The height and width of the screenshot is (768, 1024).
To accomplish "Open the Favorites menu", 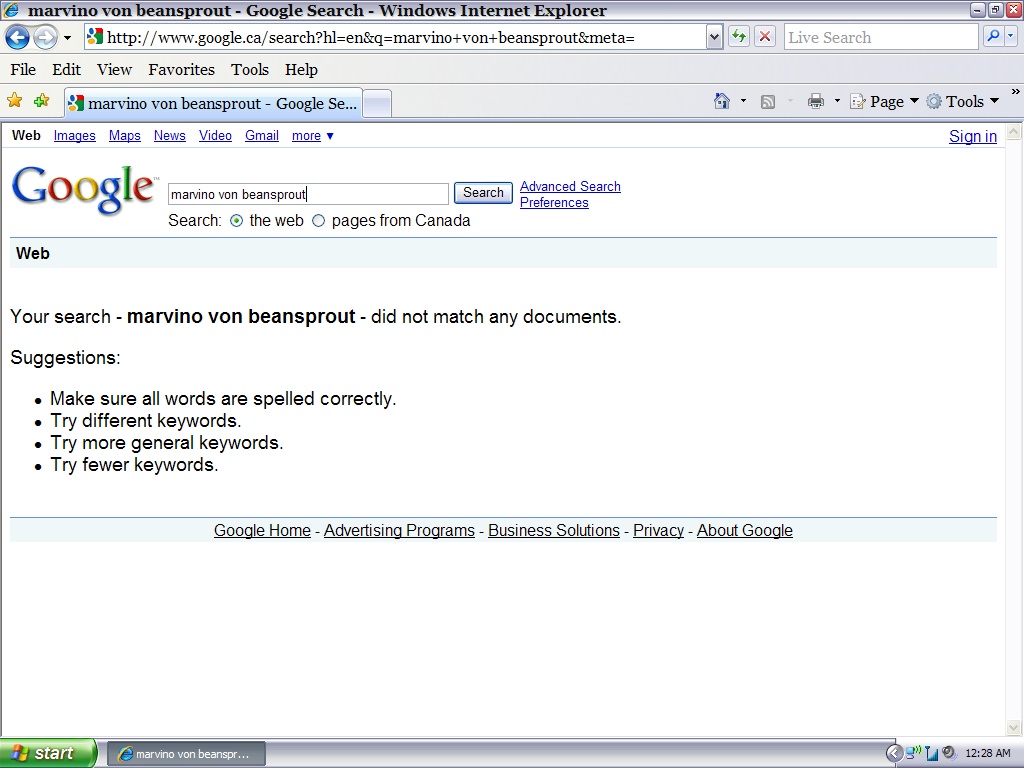I will coord(181,69).
